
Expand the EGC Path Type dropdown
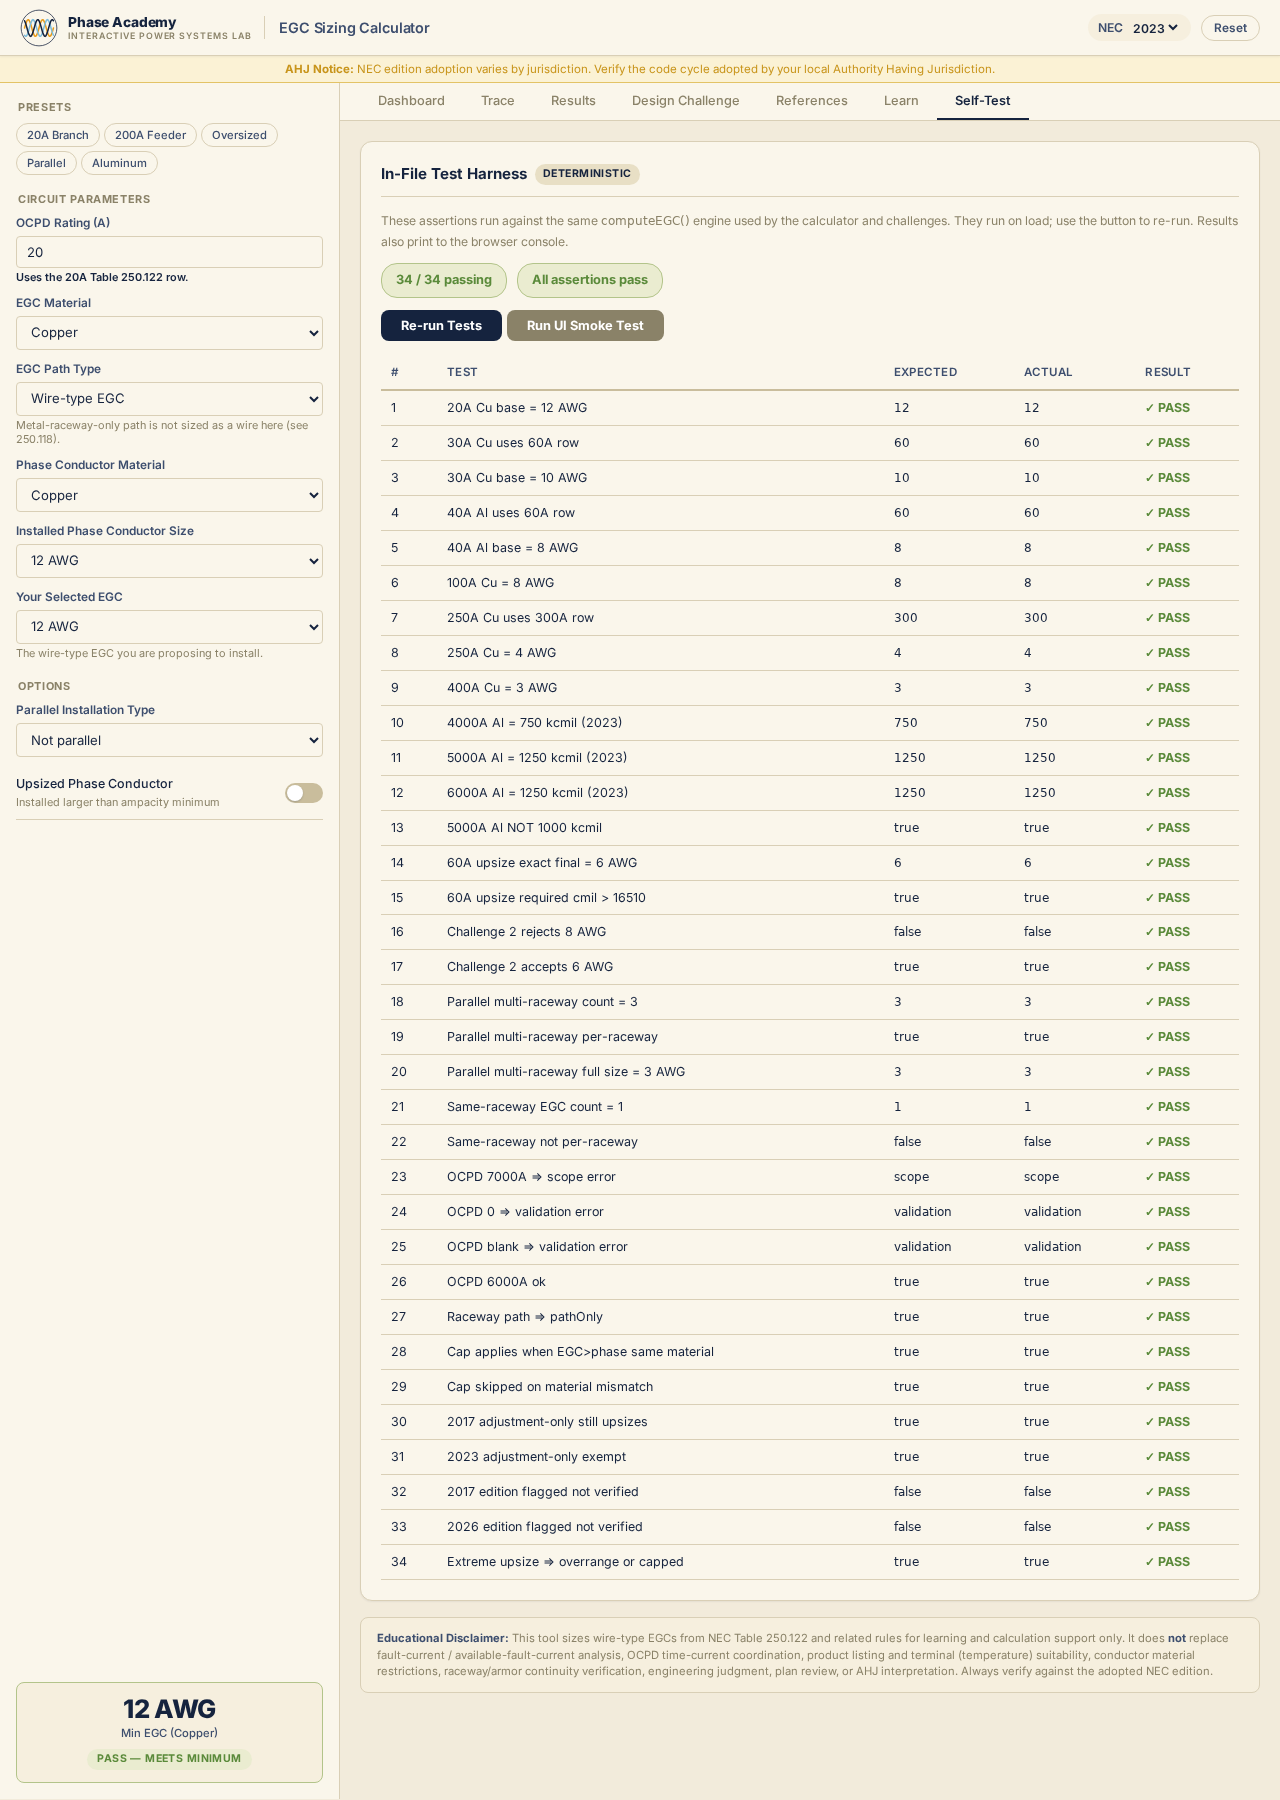tap(169, 399)
